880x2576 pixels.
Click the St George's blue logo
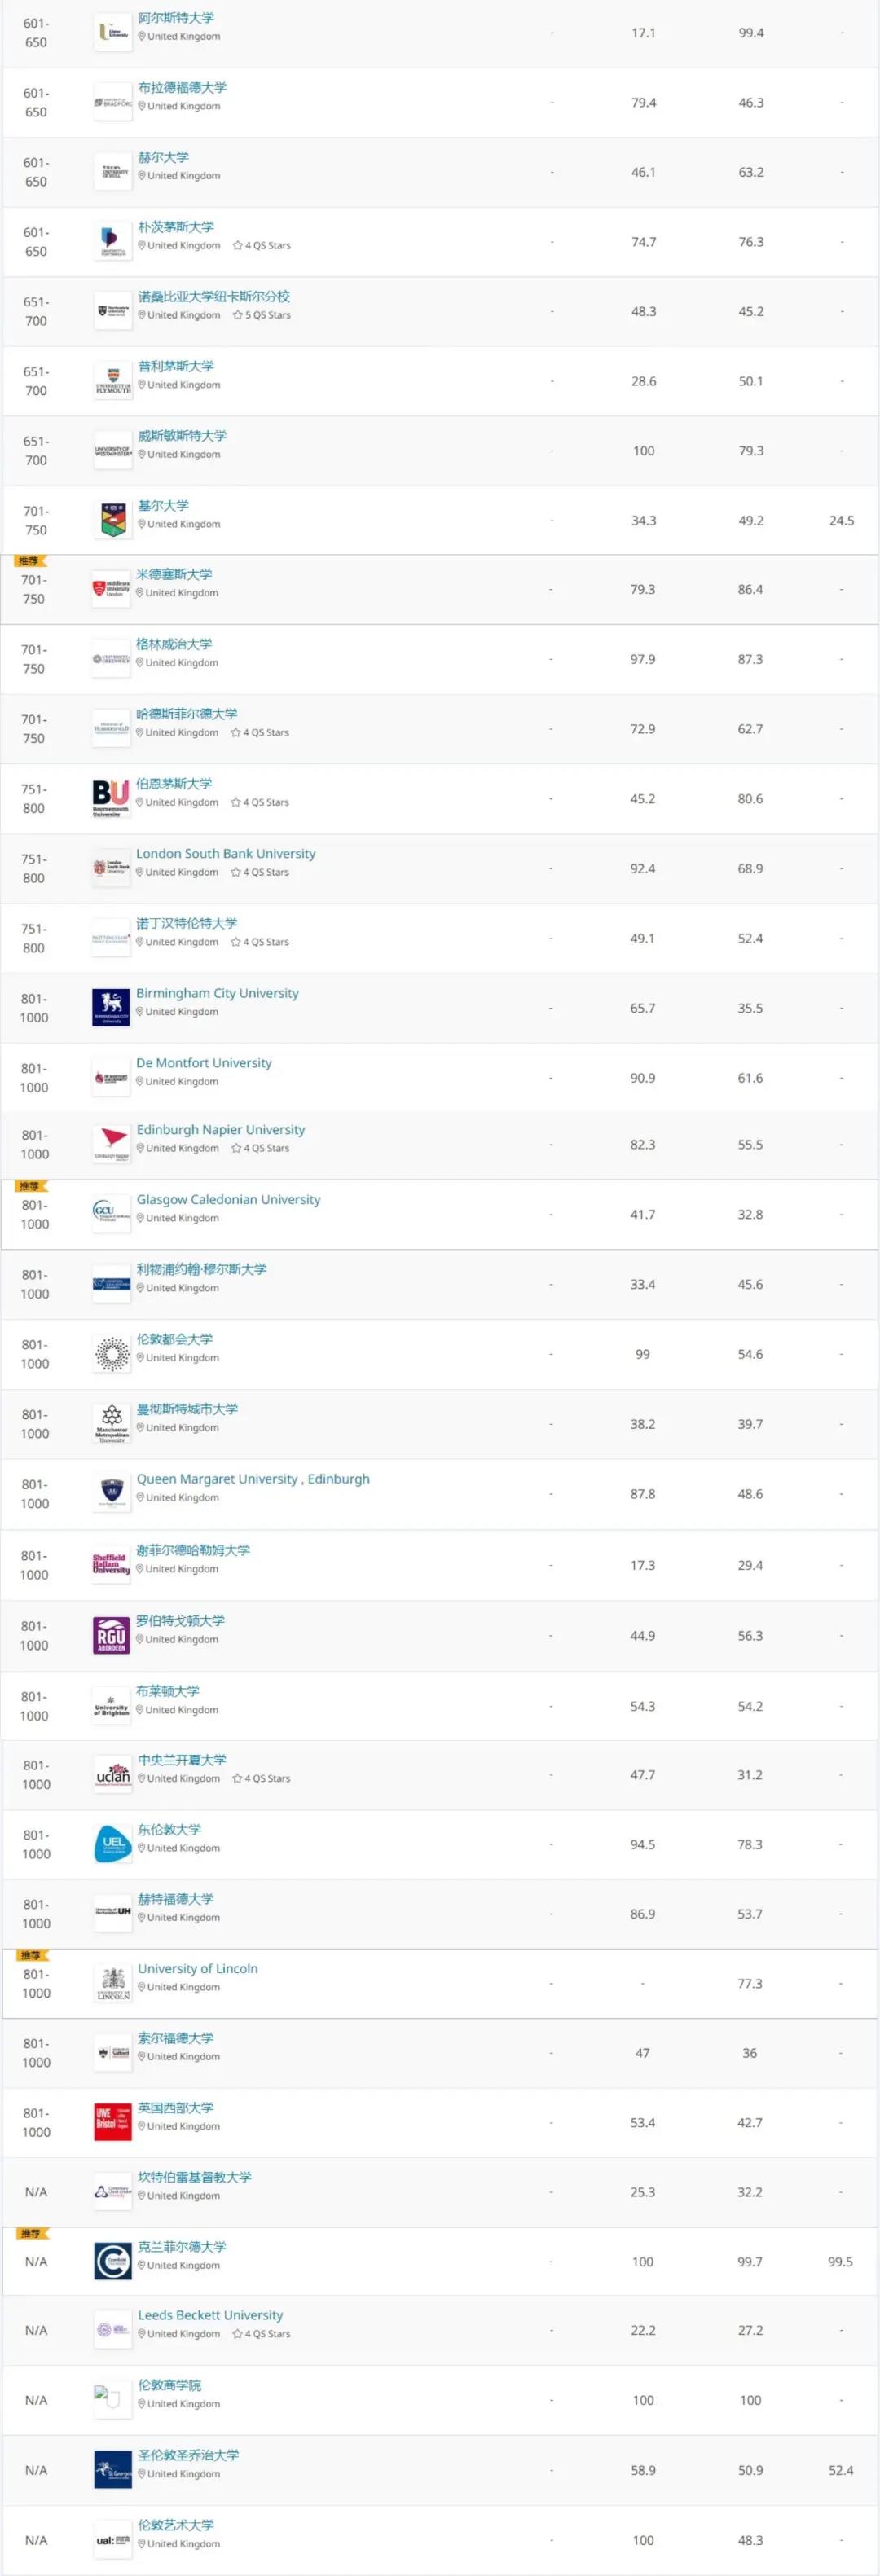pyautogui.click(x=112, y=2469)
